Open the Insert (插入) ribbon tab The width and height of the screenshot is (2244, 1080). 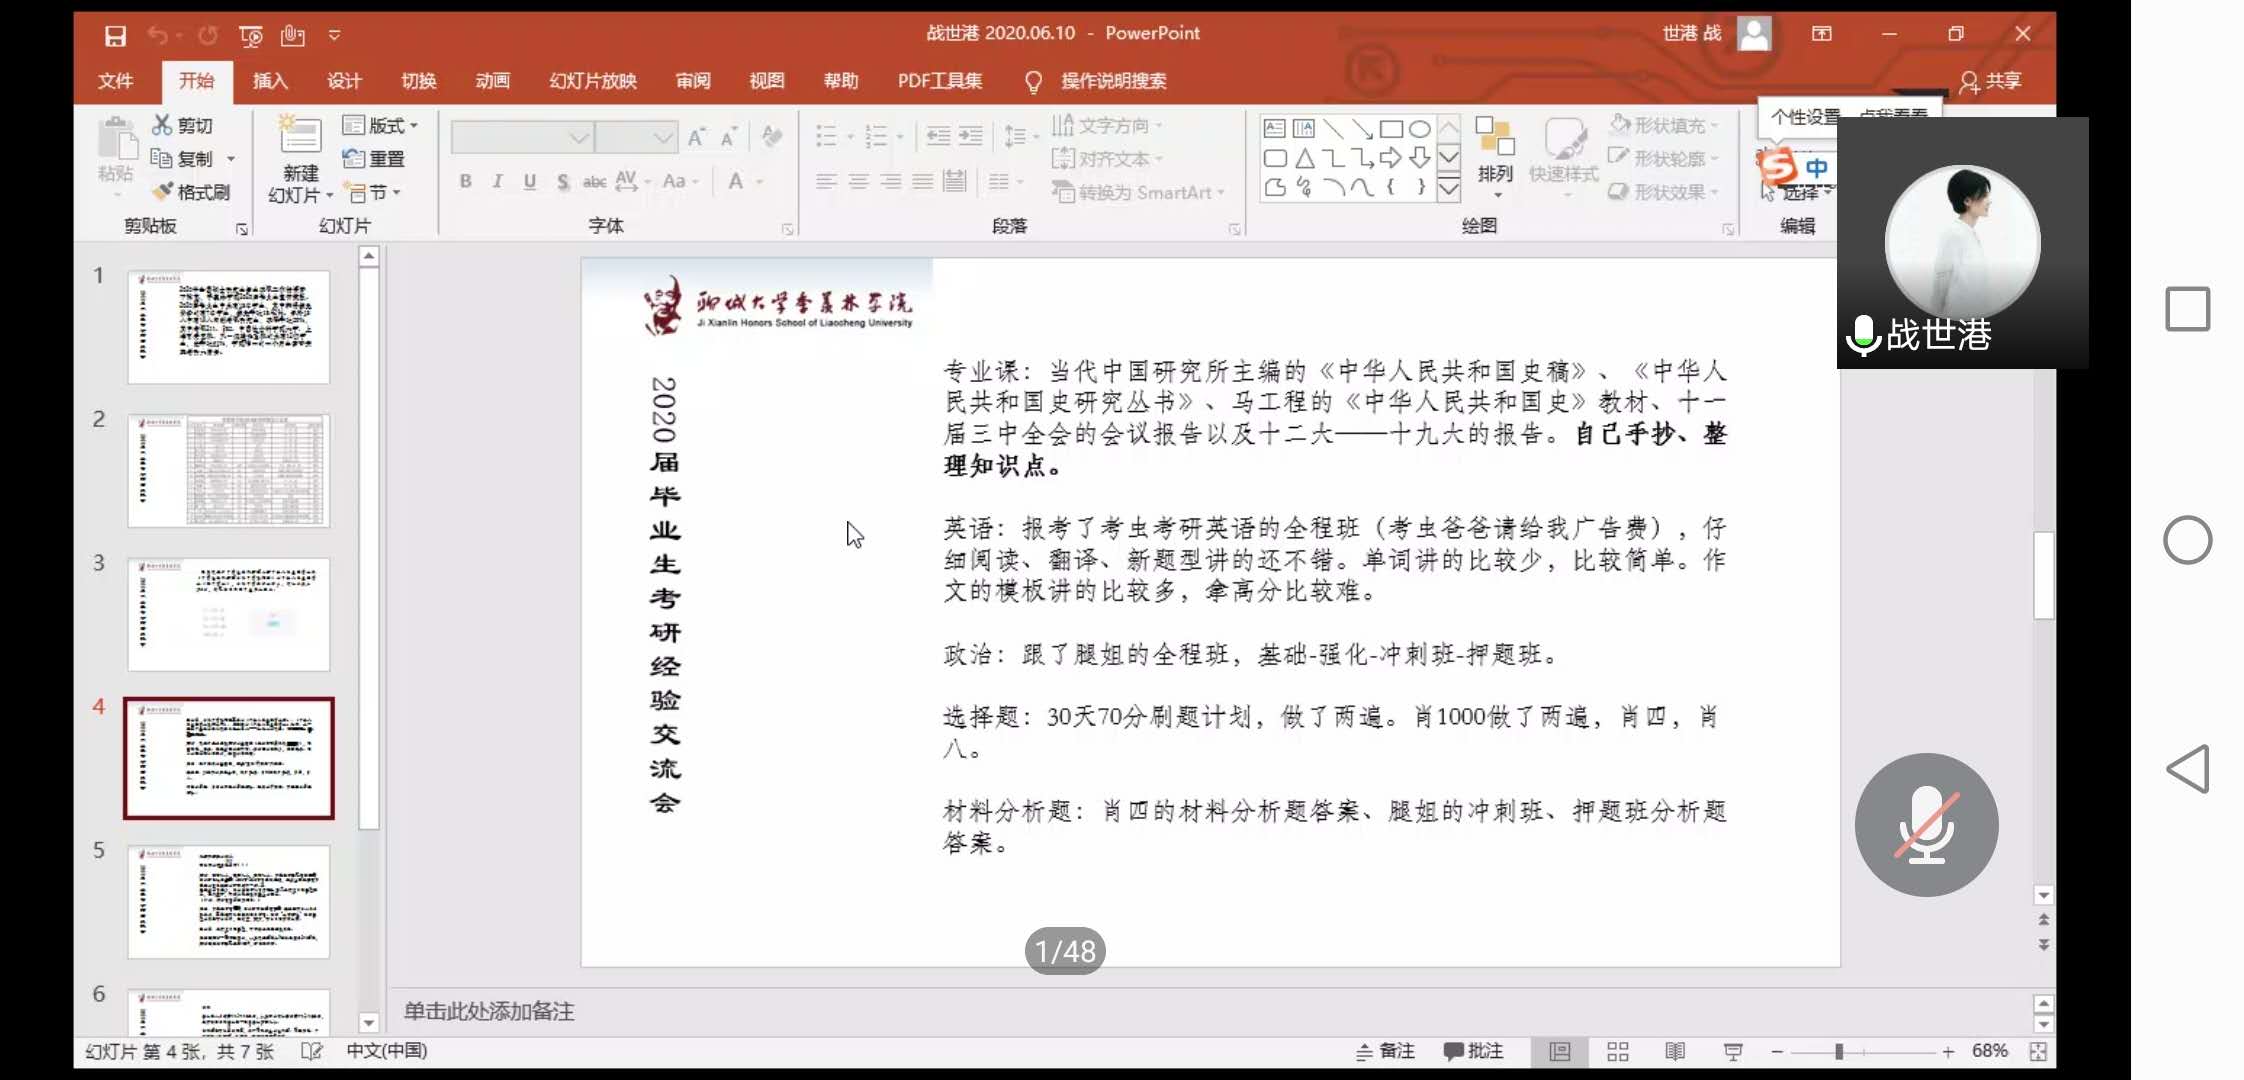[x=270, y=81]
